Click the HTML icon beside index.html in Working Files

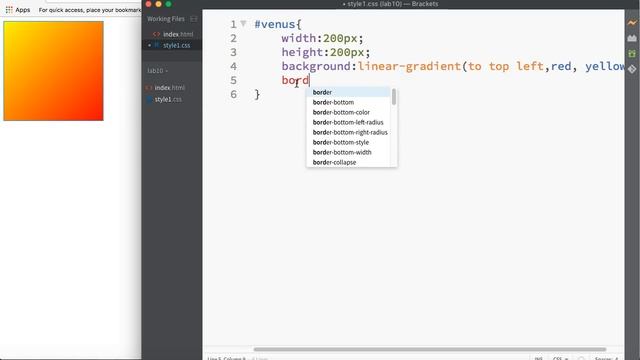(156, 34)
